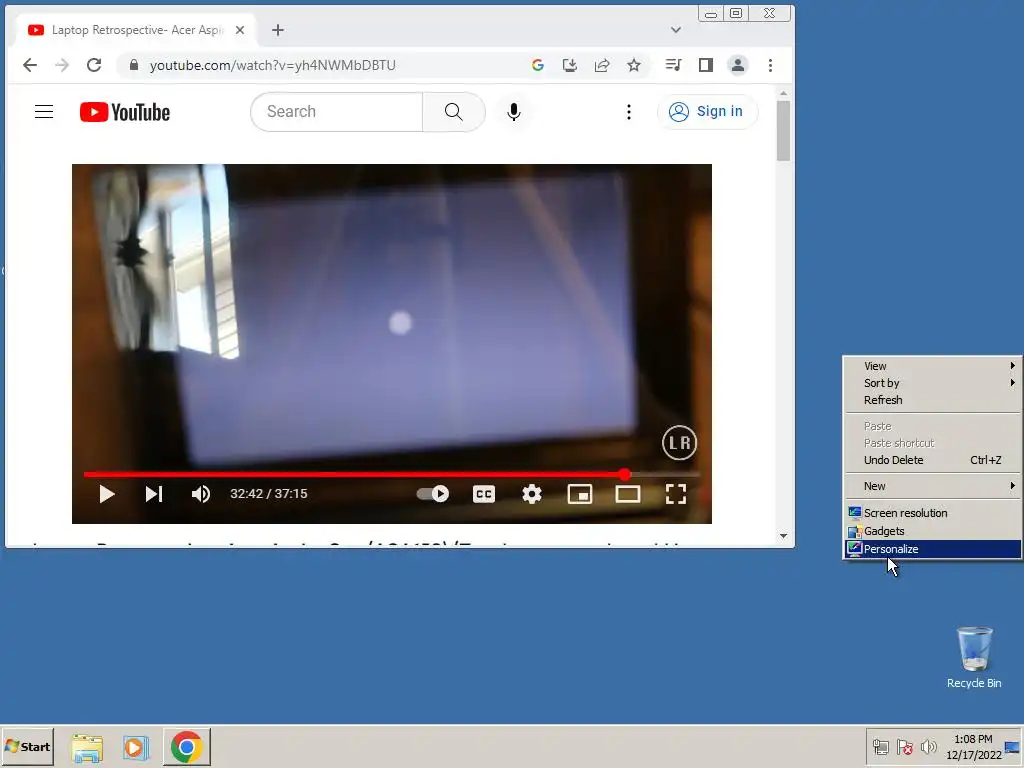Share this page using the share icon
This screenshot has width=1024, height=768.
tap(601, 65)
